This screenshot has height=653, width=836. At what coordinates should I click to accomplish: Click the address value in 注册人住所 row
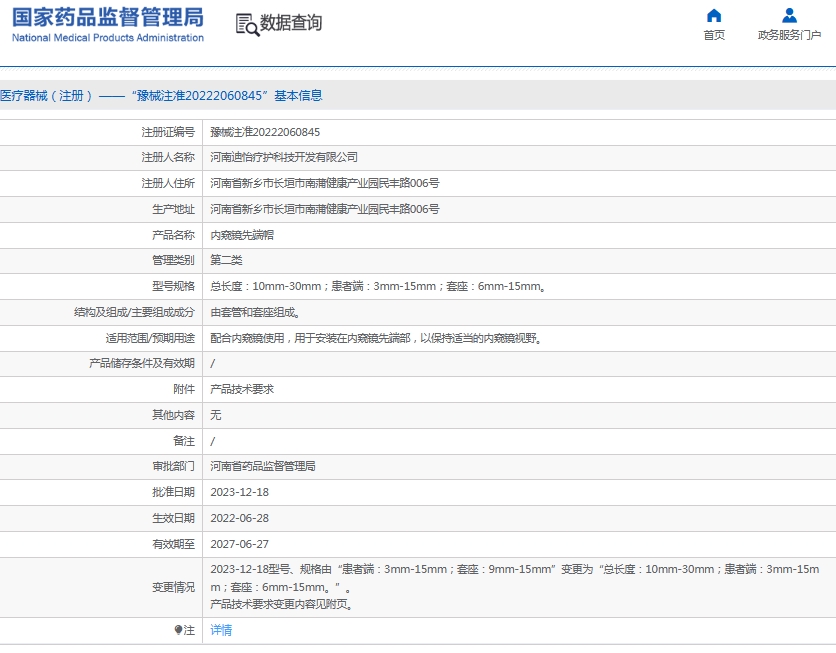325,183
